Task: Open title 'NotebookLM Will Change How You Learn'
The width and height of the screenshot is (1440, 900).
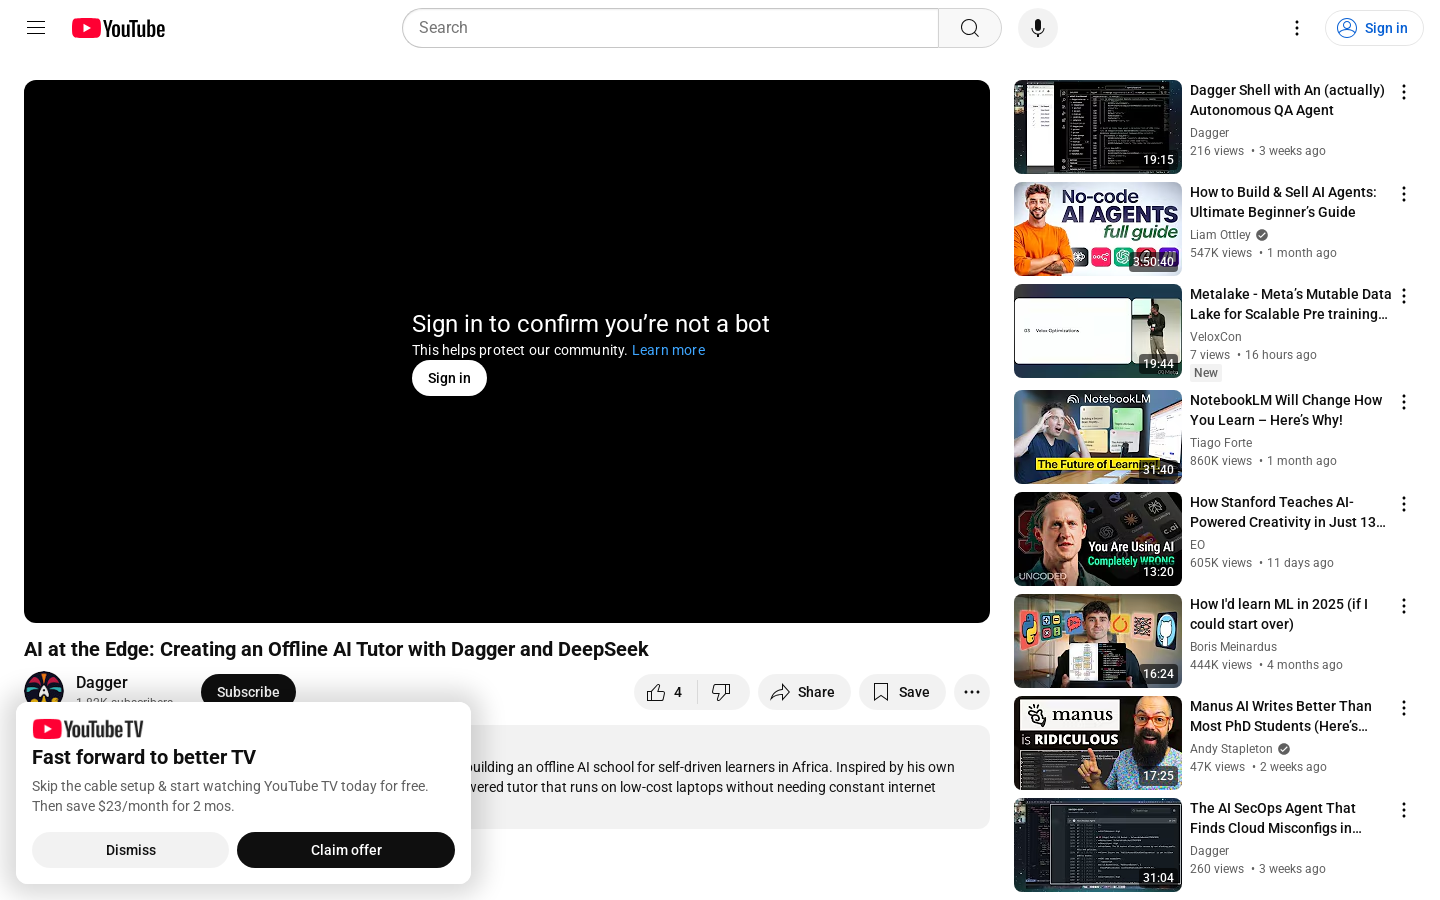Action: [x=1286, y=410]
